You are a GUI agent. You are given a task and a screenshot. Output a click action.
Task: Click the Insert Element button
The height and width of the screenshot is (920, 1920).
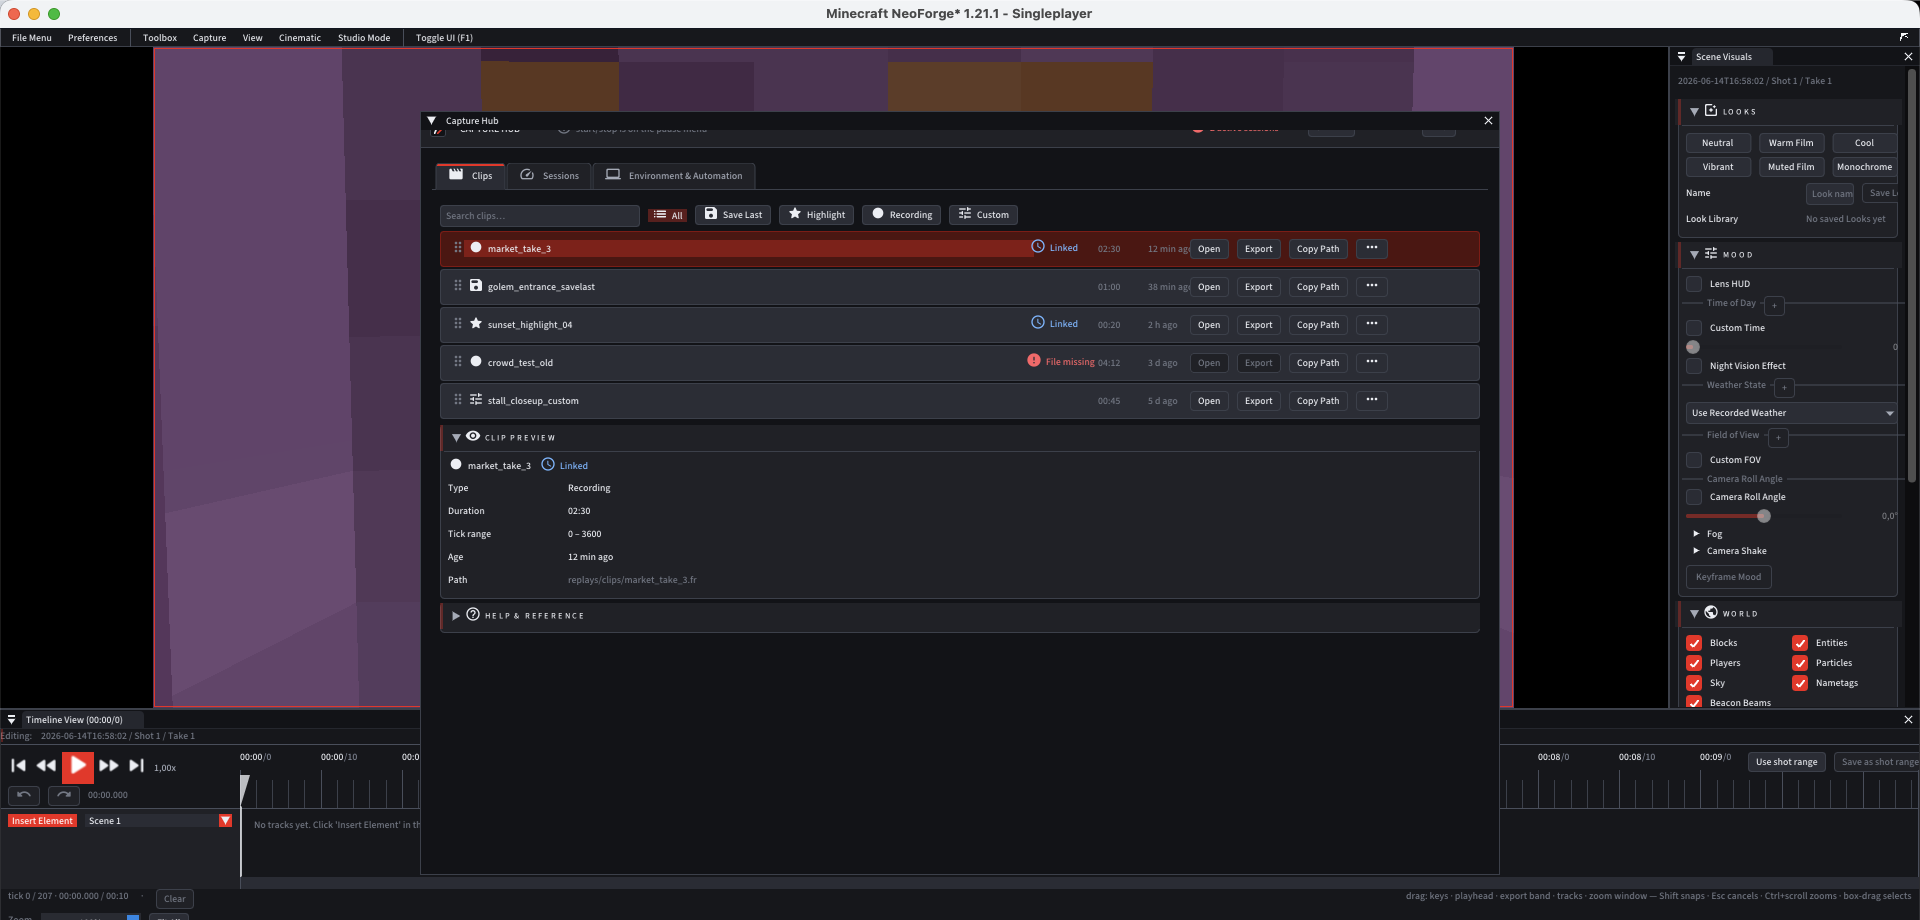click(x=42, y=821)
